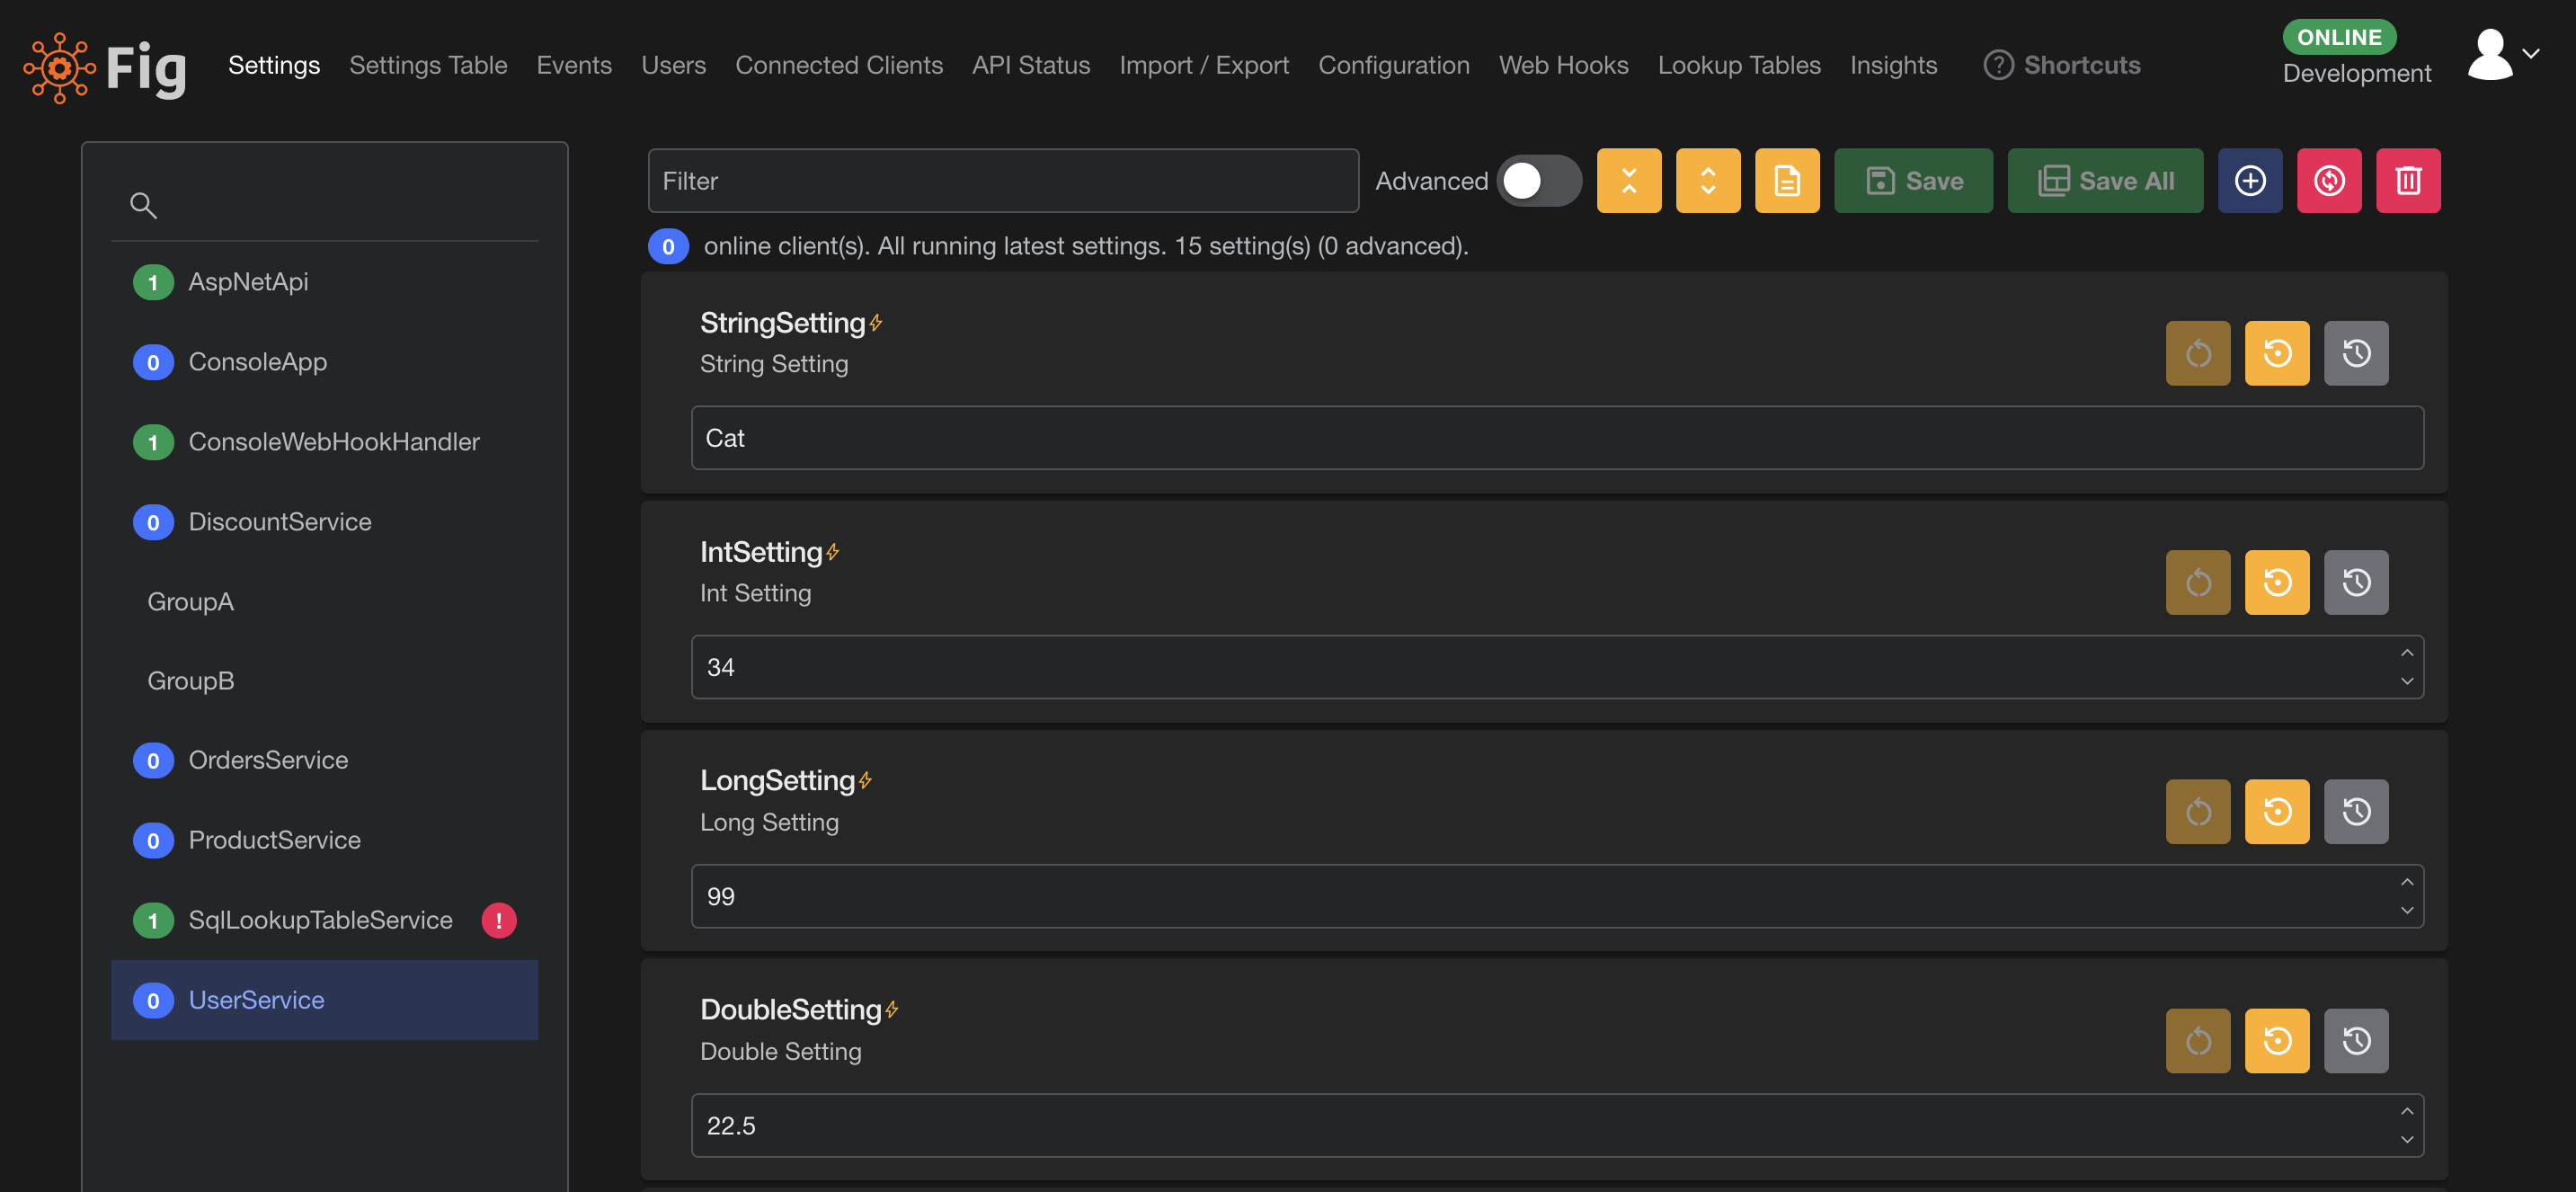The height and width of the screenshot is (1192, 2576).
Task: Click the Save All button
Action: (x=2105, y=181)
